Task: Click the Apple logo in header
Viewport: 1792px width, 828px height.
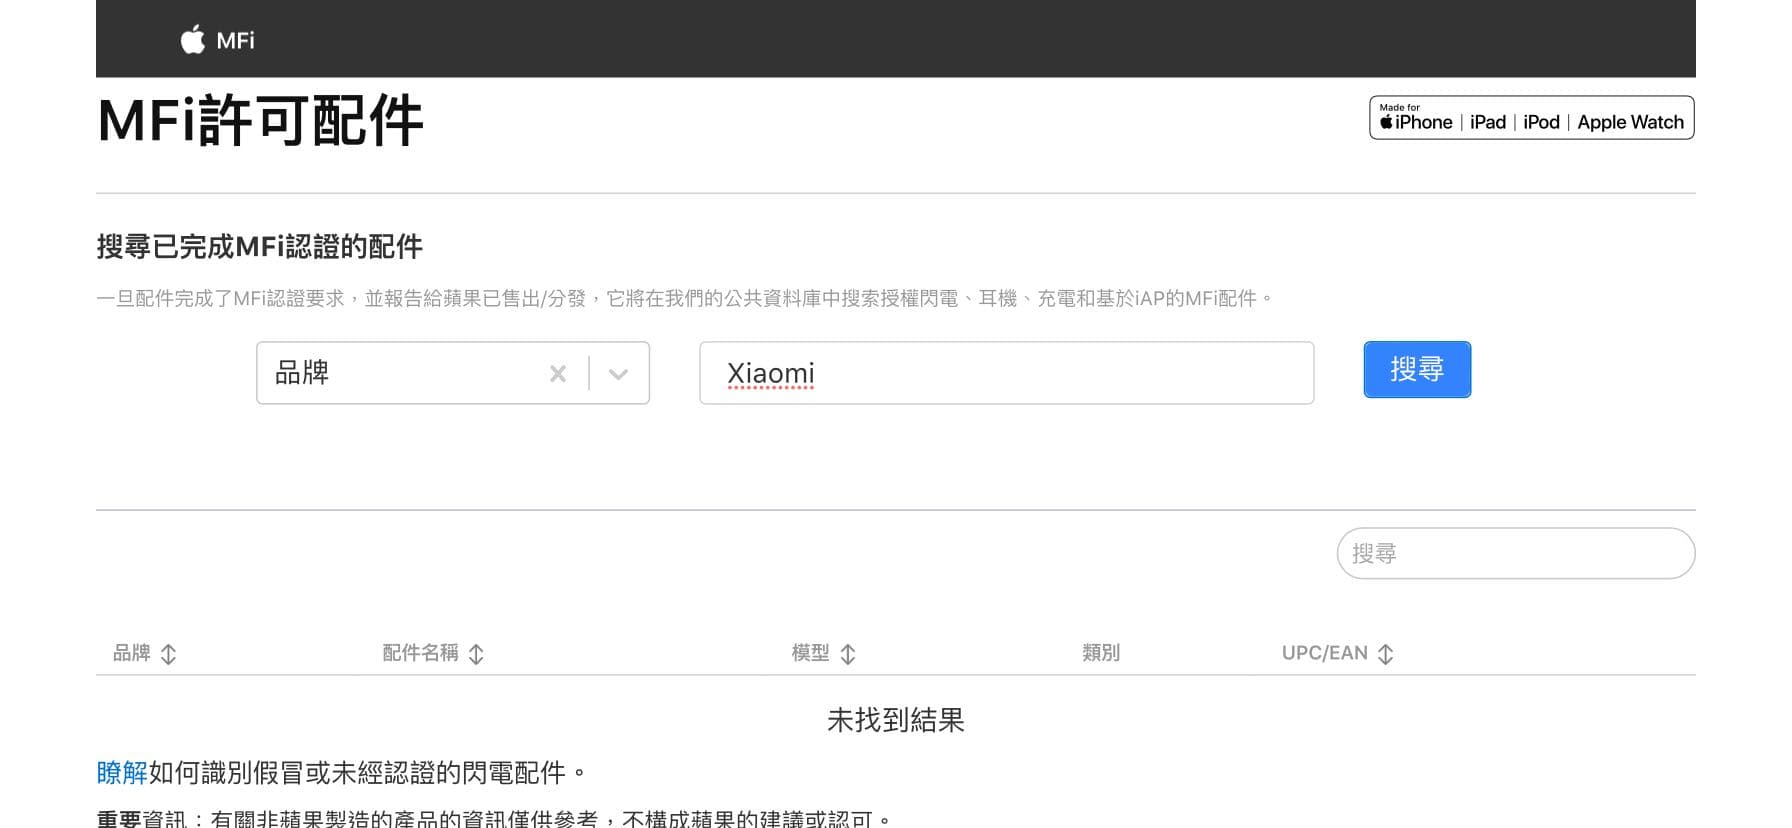Action: click(192, 40)
